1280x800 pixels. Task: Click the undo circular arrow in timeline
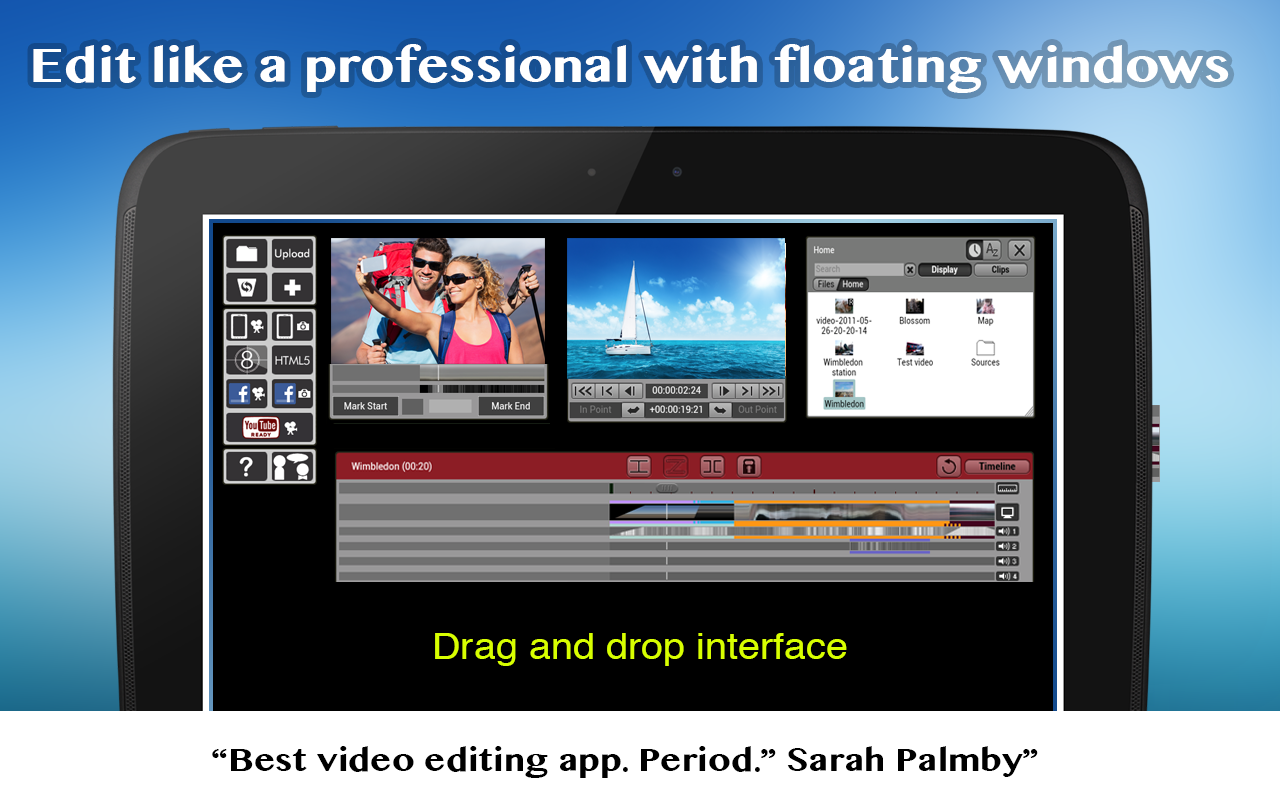(x=949, y=466)
